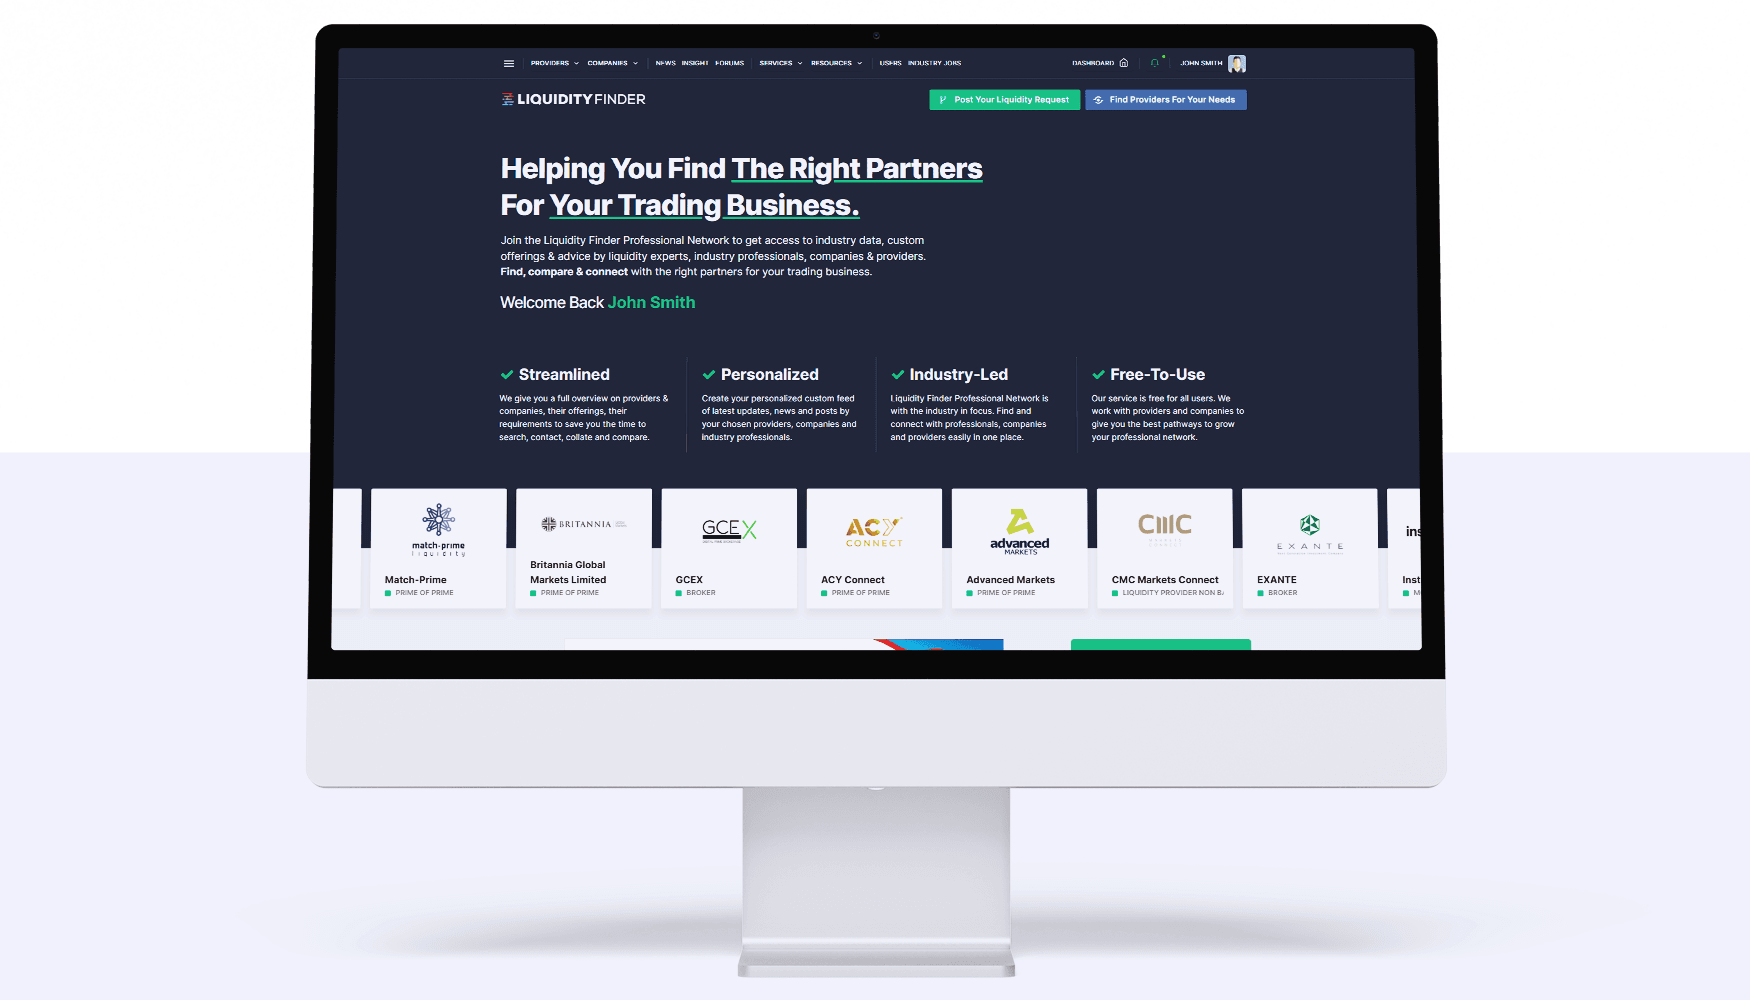Viewport: 1750px width, 1000px height.
Task: Open the Forums page
Action: tap(730, 63)
